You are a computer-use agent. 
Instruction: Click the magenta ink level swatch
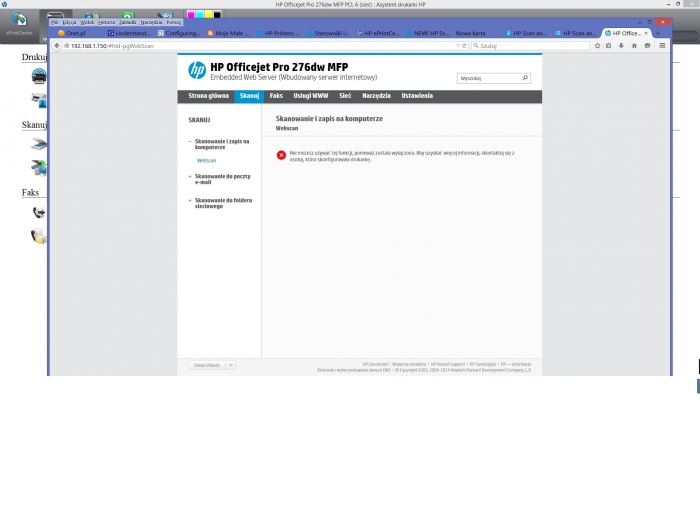tap(191, 14)
